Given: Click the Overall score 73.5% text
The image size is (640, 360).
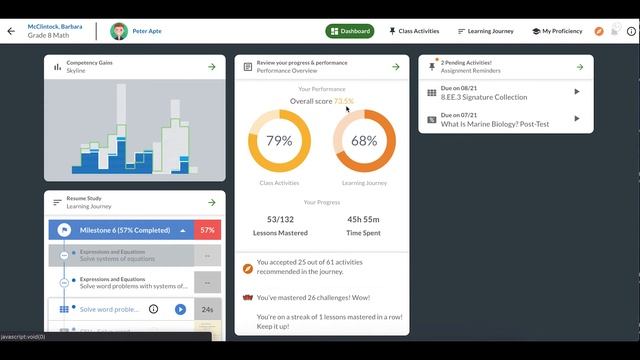Looking at the screenshot, I should click(x=322, y=101).
